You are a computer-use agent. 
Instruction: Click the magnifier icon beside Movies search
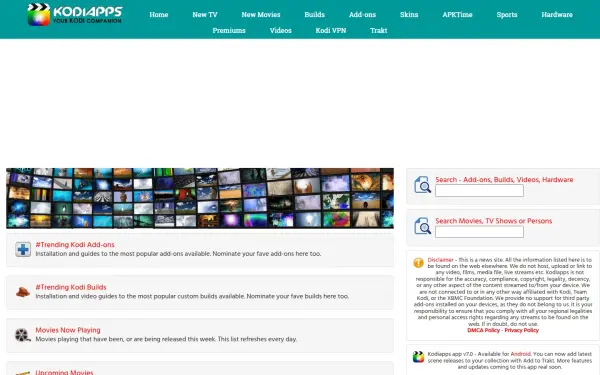[422, 226]
